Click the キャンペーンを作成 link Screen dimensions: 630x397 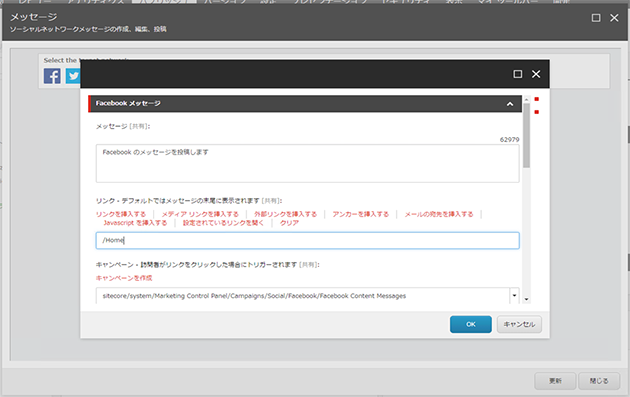[x=124, y=278]
